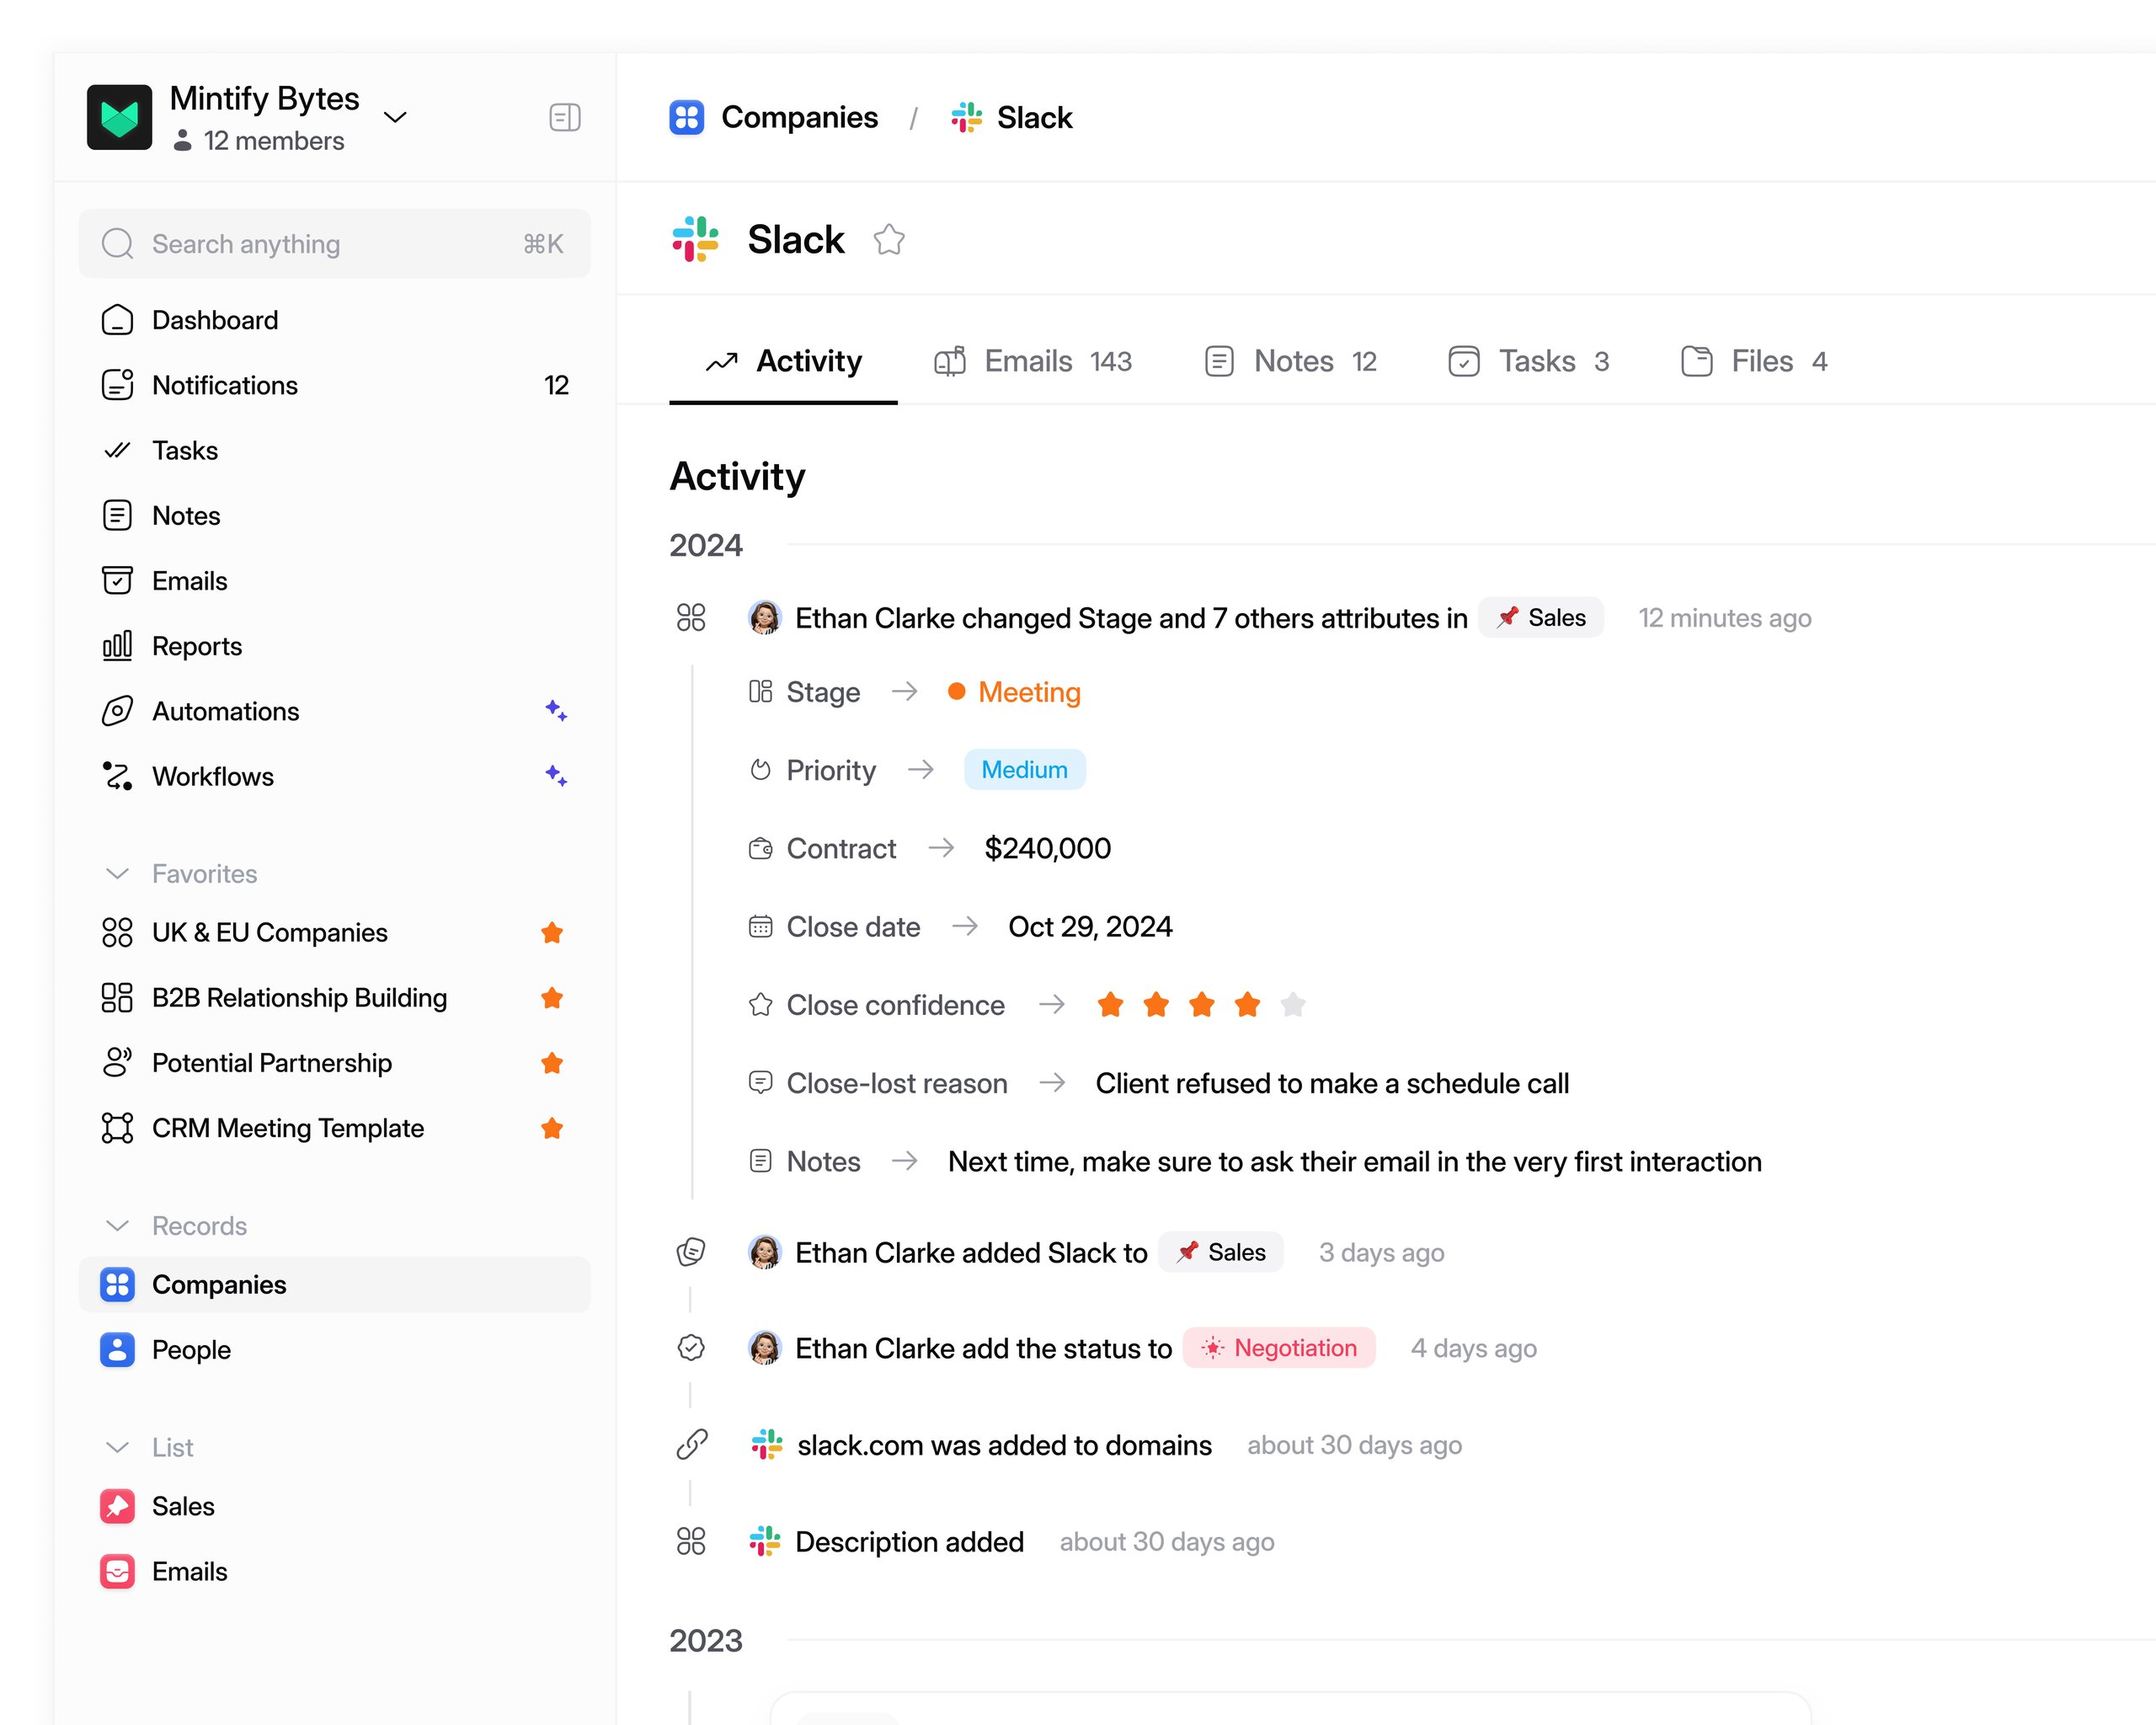Screen dimensions: 2156x1725
Task: Click Slack in the breadcrumb
Action: (x=1011, y=117)
